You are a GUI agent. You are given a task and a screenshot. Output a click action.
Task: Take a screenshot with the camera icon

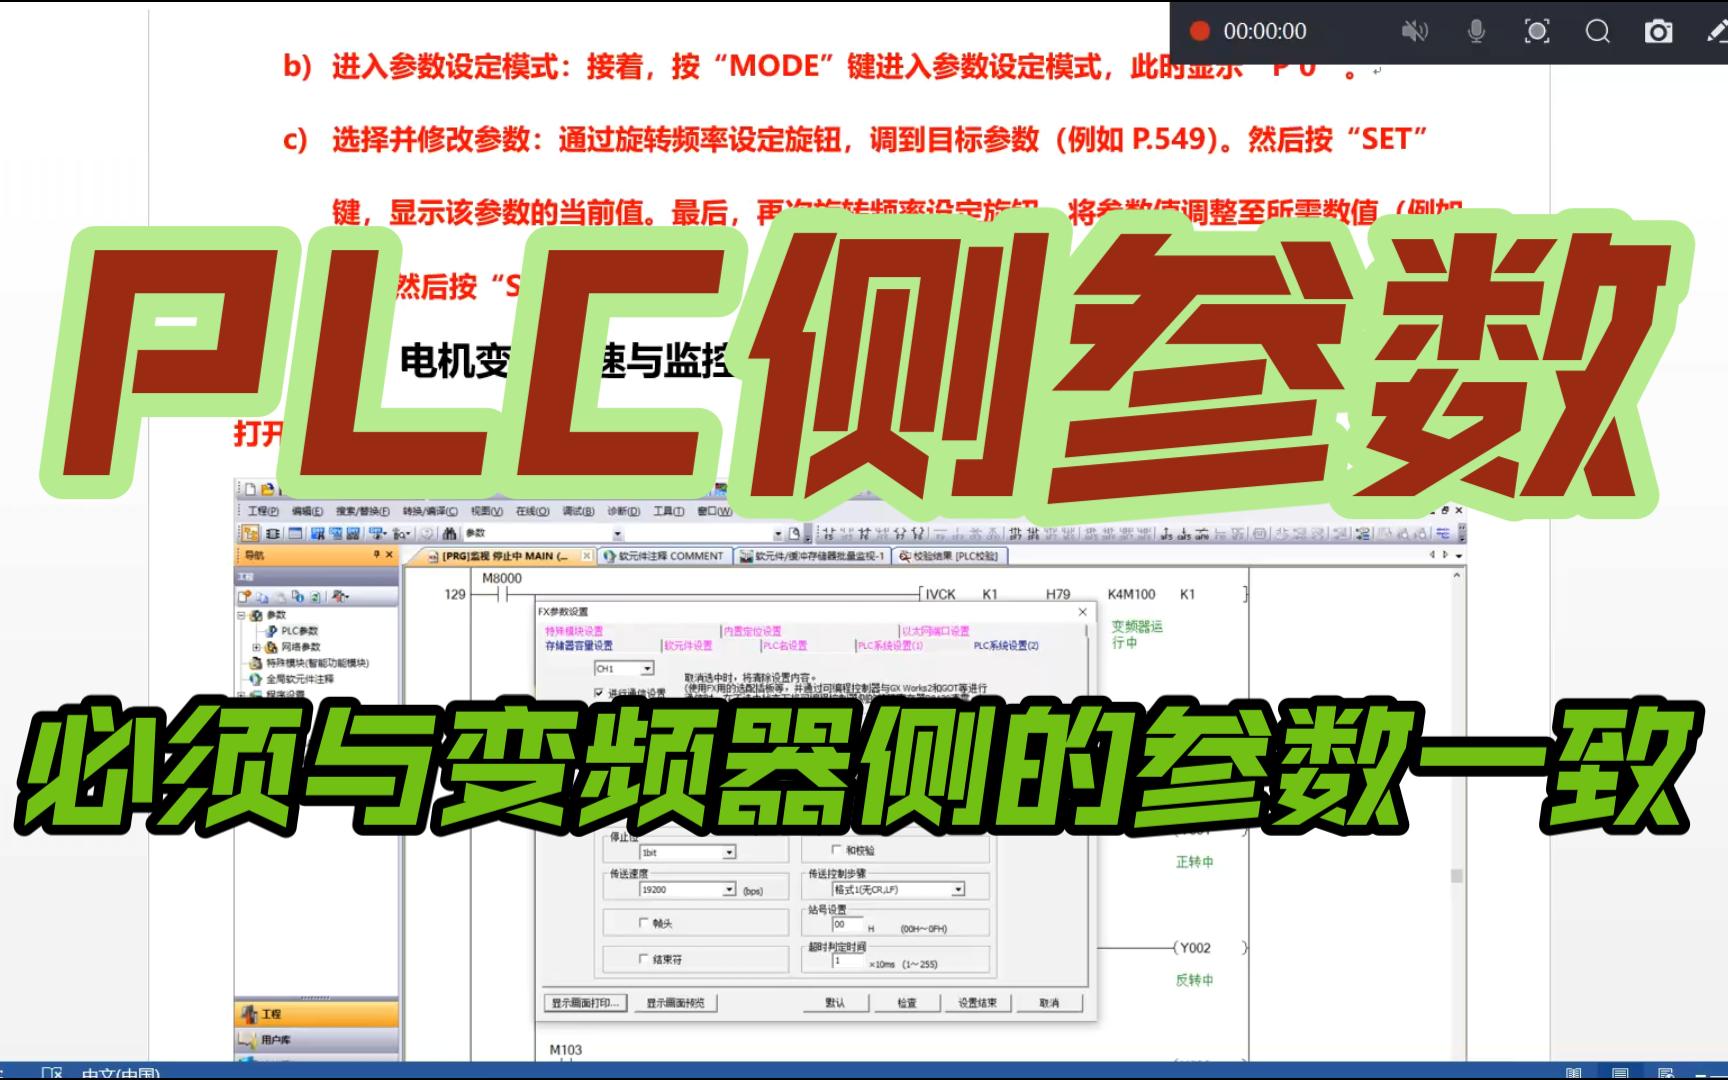click(x=1659, y=31)
